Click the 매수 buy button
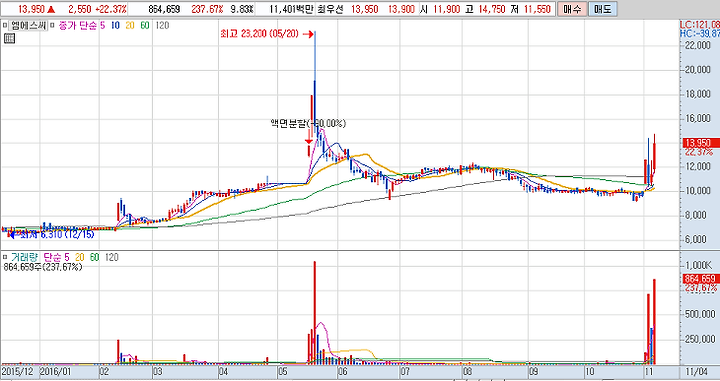 click(x=572, y=9)
